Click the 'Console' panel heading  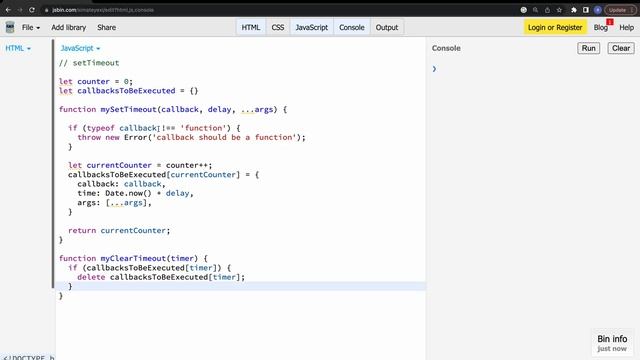tap(446, 48)
